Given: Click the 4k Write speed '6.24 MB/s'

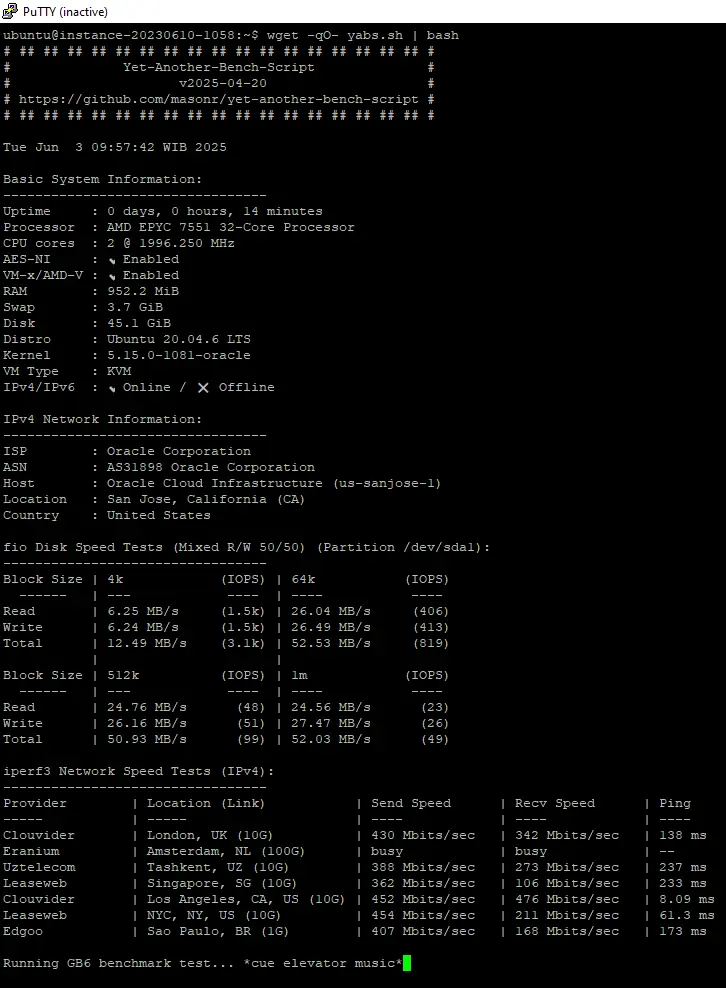Looking at the screenshot, I should click(143, 627).
